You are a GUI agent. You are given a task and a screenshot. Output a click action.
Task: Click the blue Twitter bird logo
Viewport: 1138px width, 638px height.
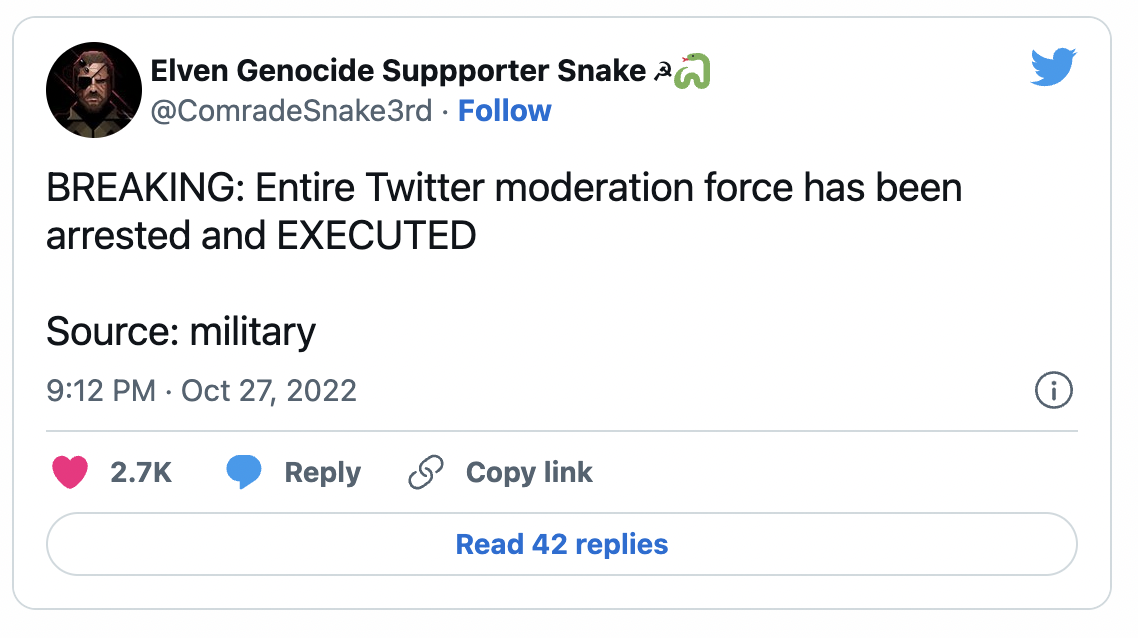tap(1051, 68)
